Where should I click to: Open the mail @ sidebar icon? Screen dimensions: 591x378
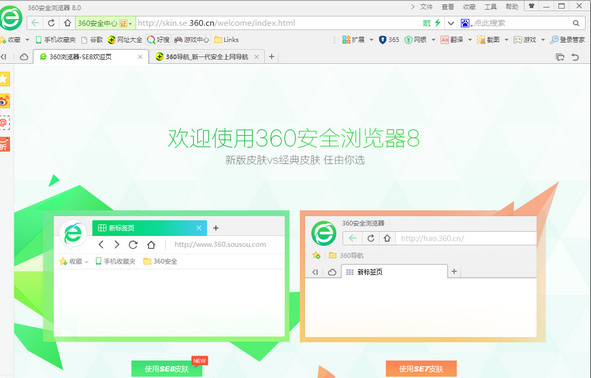point(4,122)
